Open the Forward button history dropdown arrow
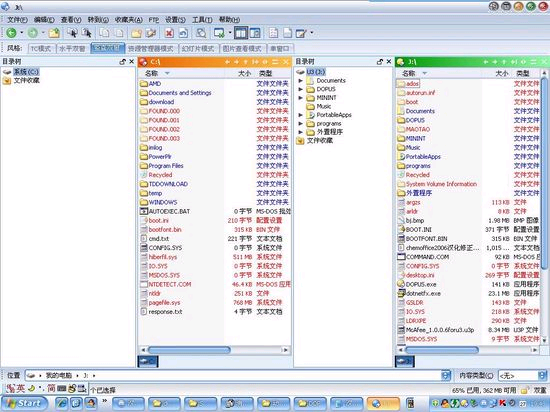This screenshot has width=550, height=412. click(x=43, y=33)
